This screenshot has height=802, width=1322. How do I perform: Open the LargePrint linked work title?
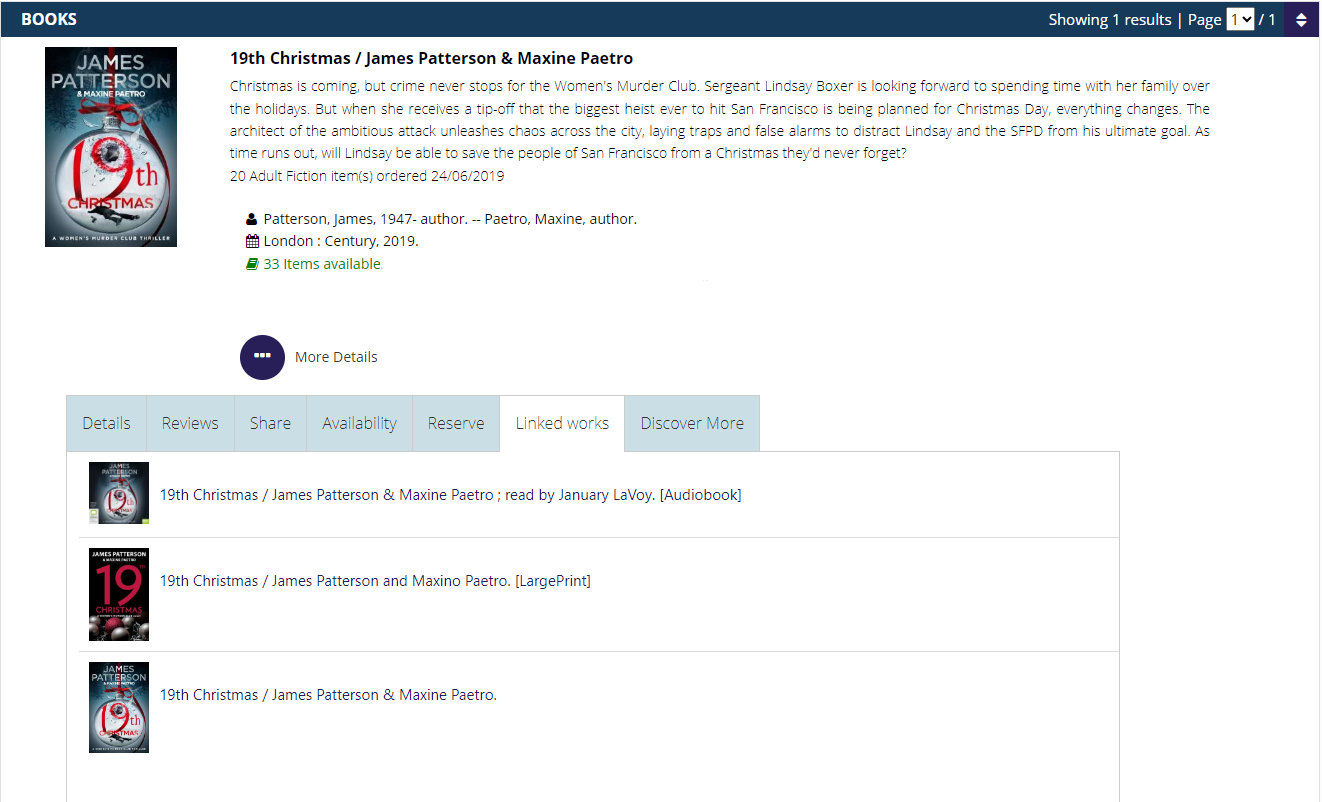(x=375, y=581)
